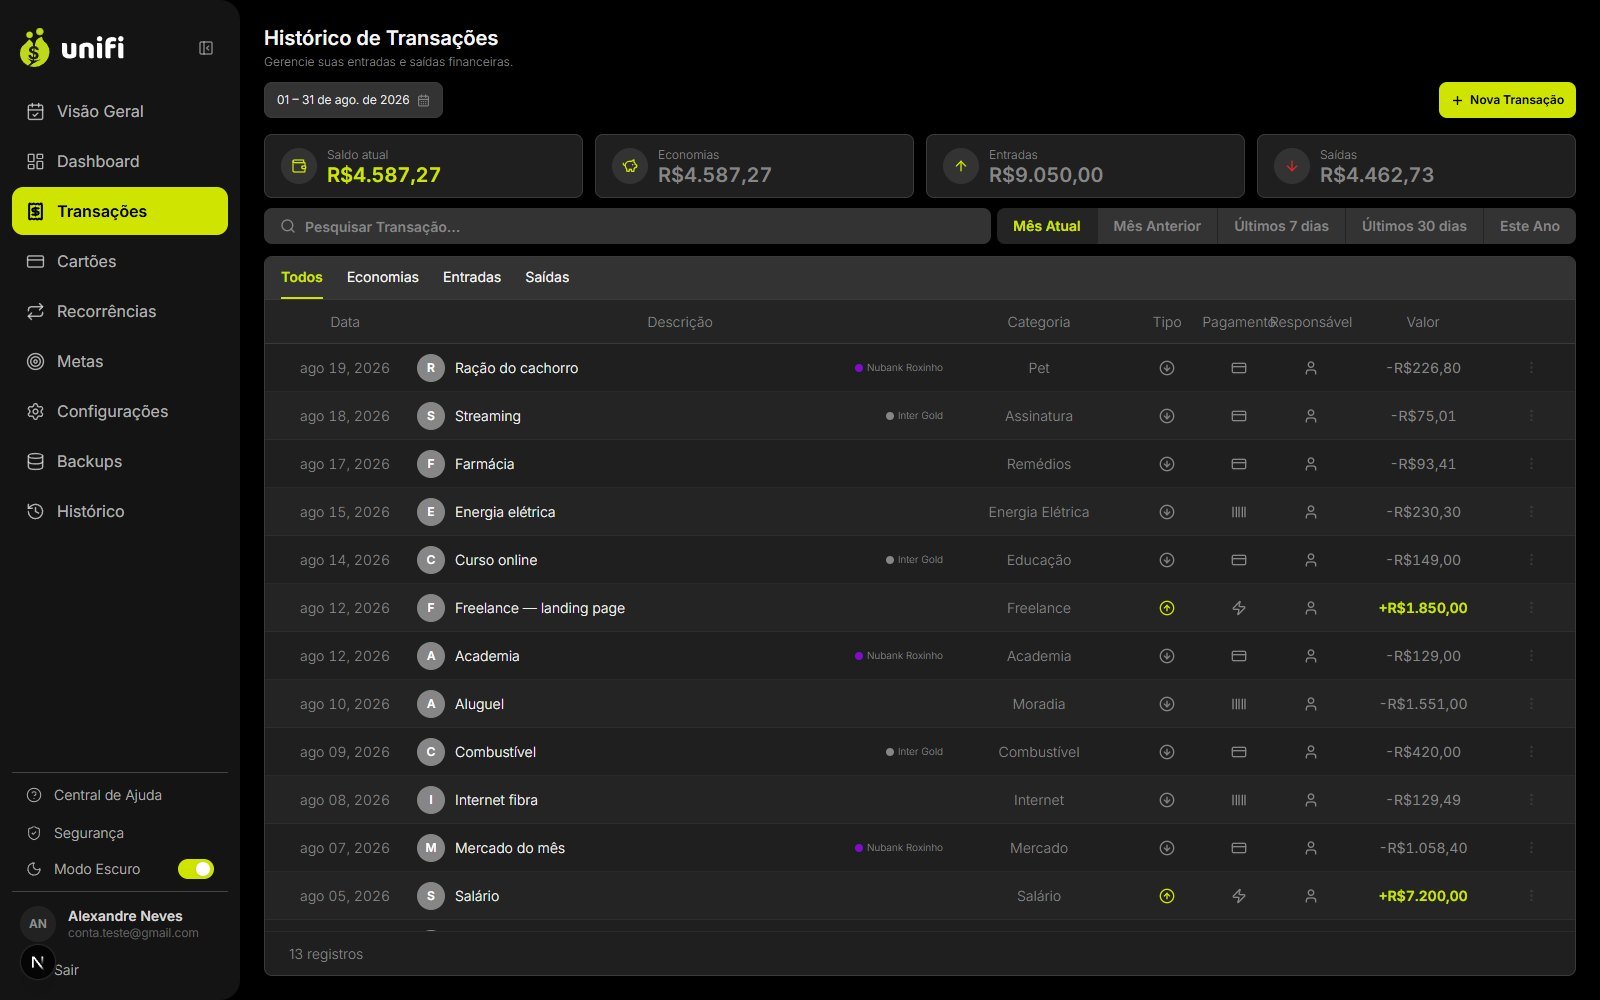Click the Nova Transação button
The width and height of the screenshot is (1600, 1000).
tap(1507, 100)
